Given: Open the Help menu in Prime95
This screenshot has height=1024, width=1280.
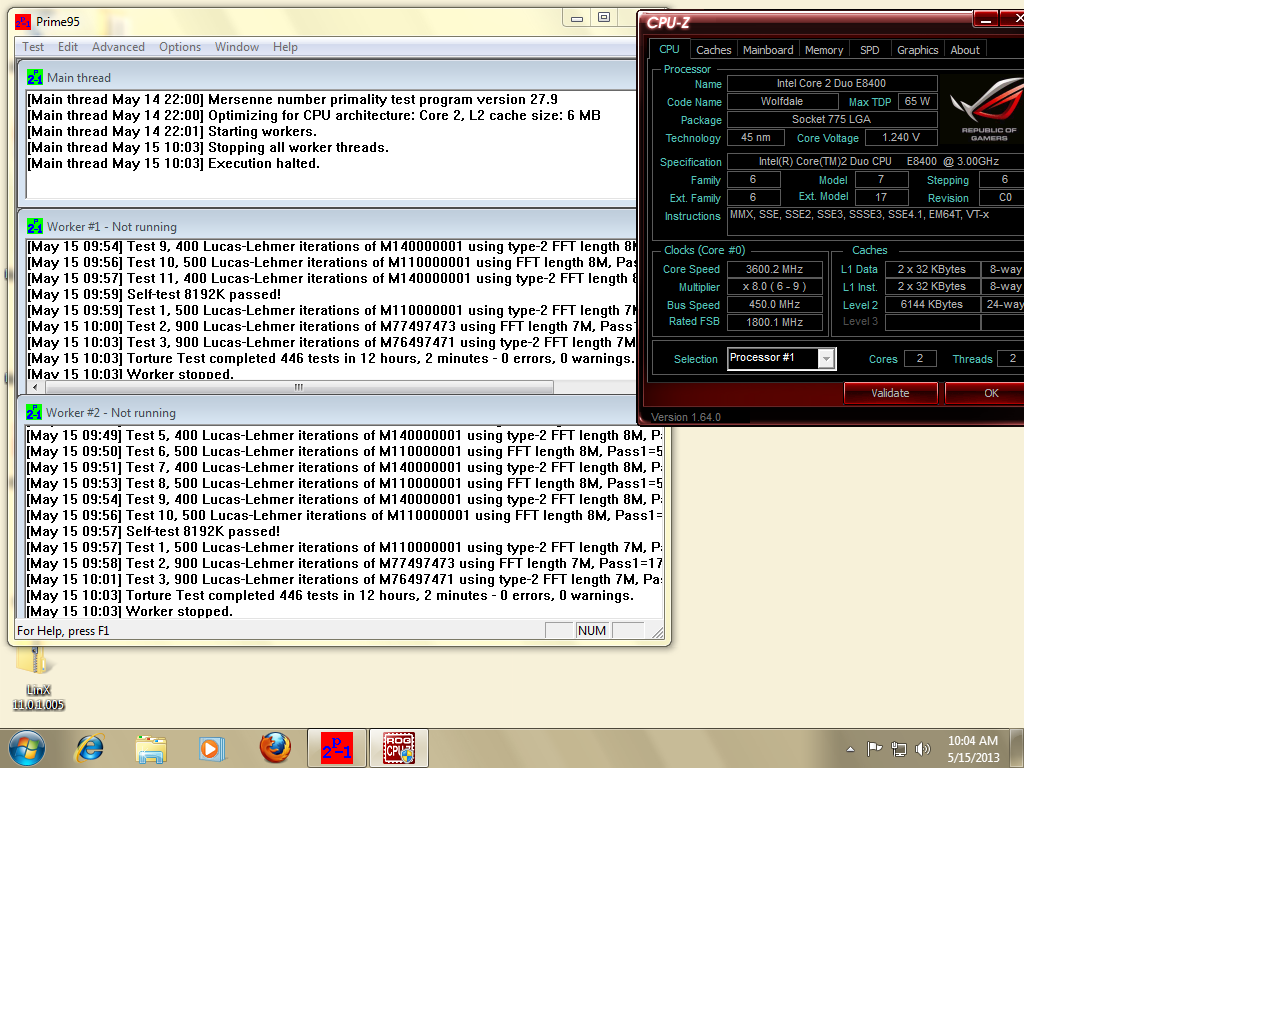Looking at the screenshot, I should tap(285, 47).
